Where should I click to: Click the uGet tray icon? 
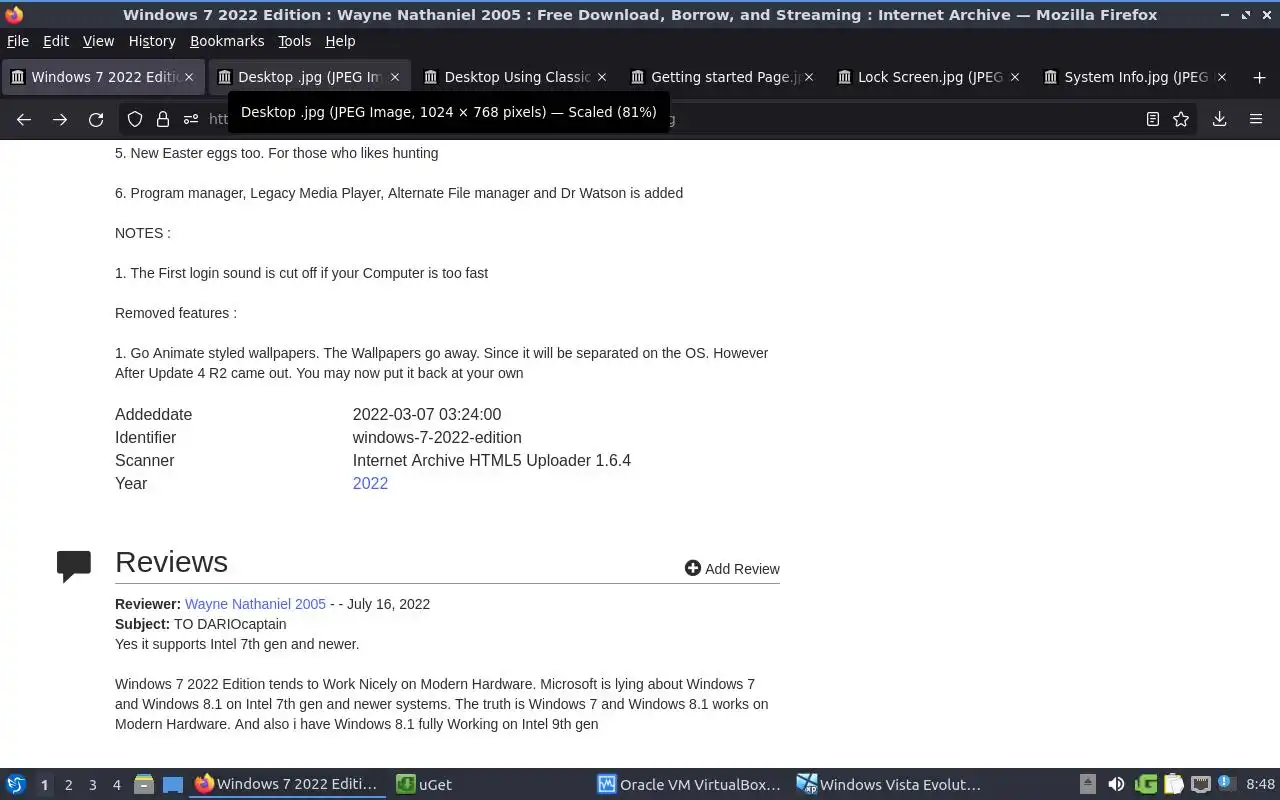click(1146, 784)
